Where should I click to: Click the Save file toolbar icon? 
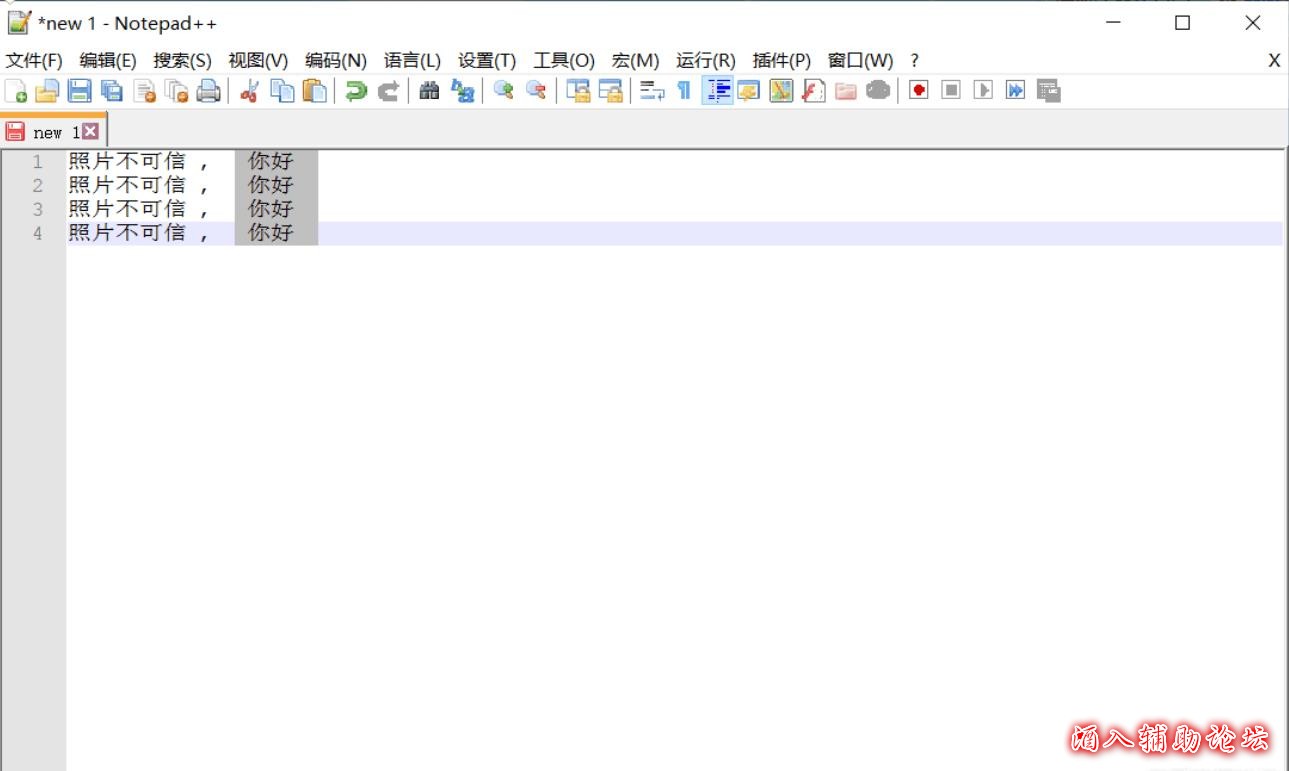79,91
